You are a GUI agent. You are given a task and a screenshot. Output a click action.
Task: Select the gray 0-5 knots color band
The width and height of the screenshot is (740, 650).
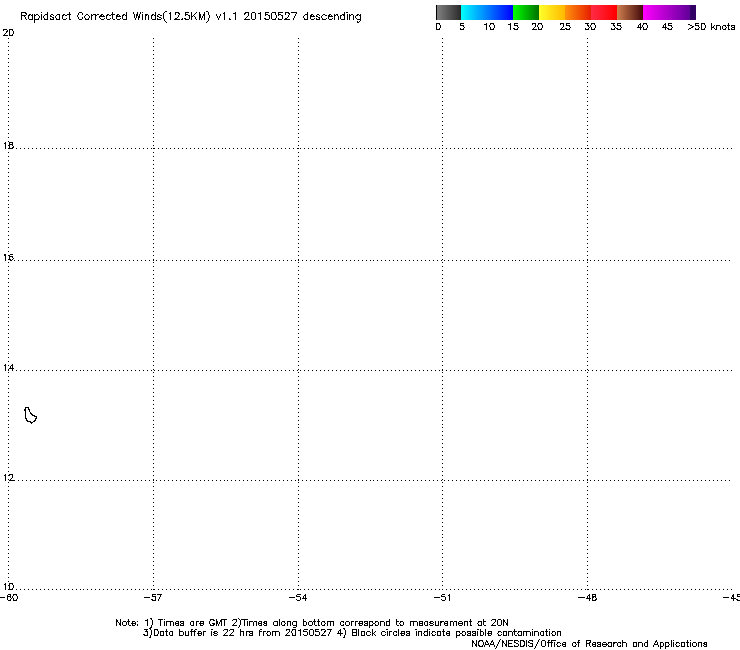pos(448,12)
